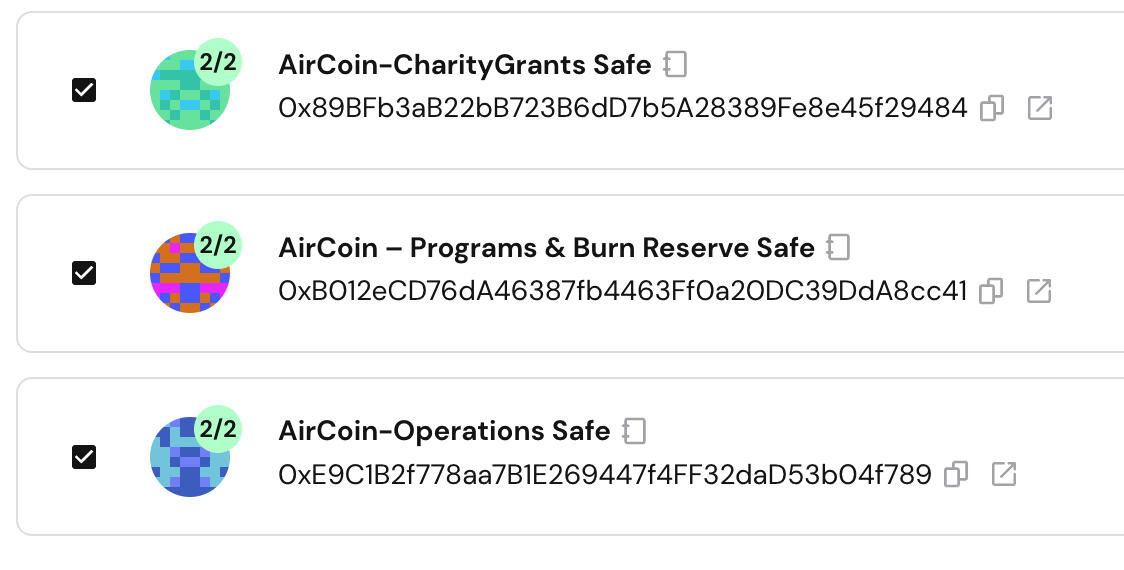Copy the AirCoin-Operations Safe address
The height and width of the screenshot is (570, 1124).
tap(956, 474)
